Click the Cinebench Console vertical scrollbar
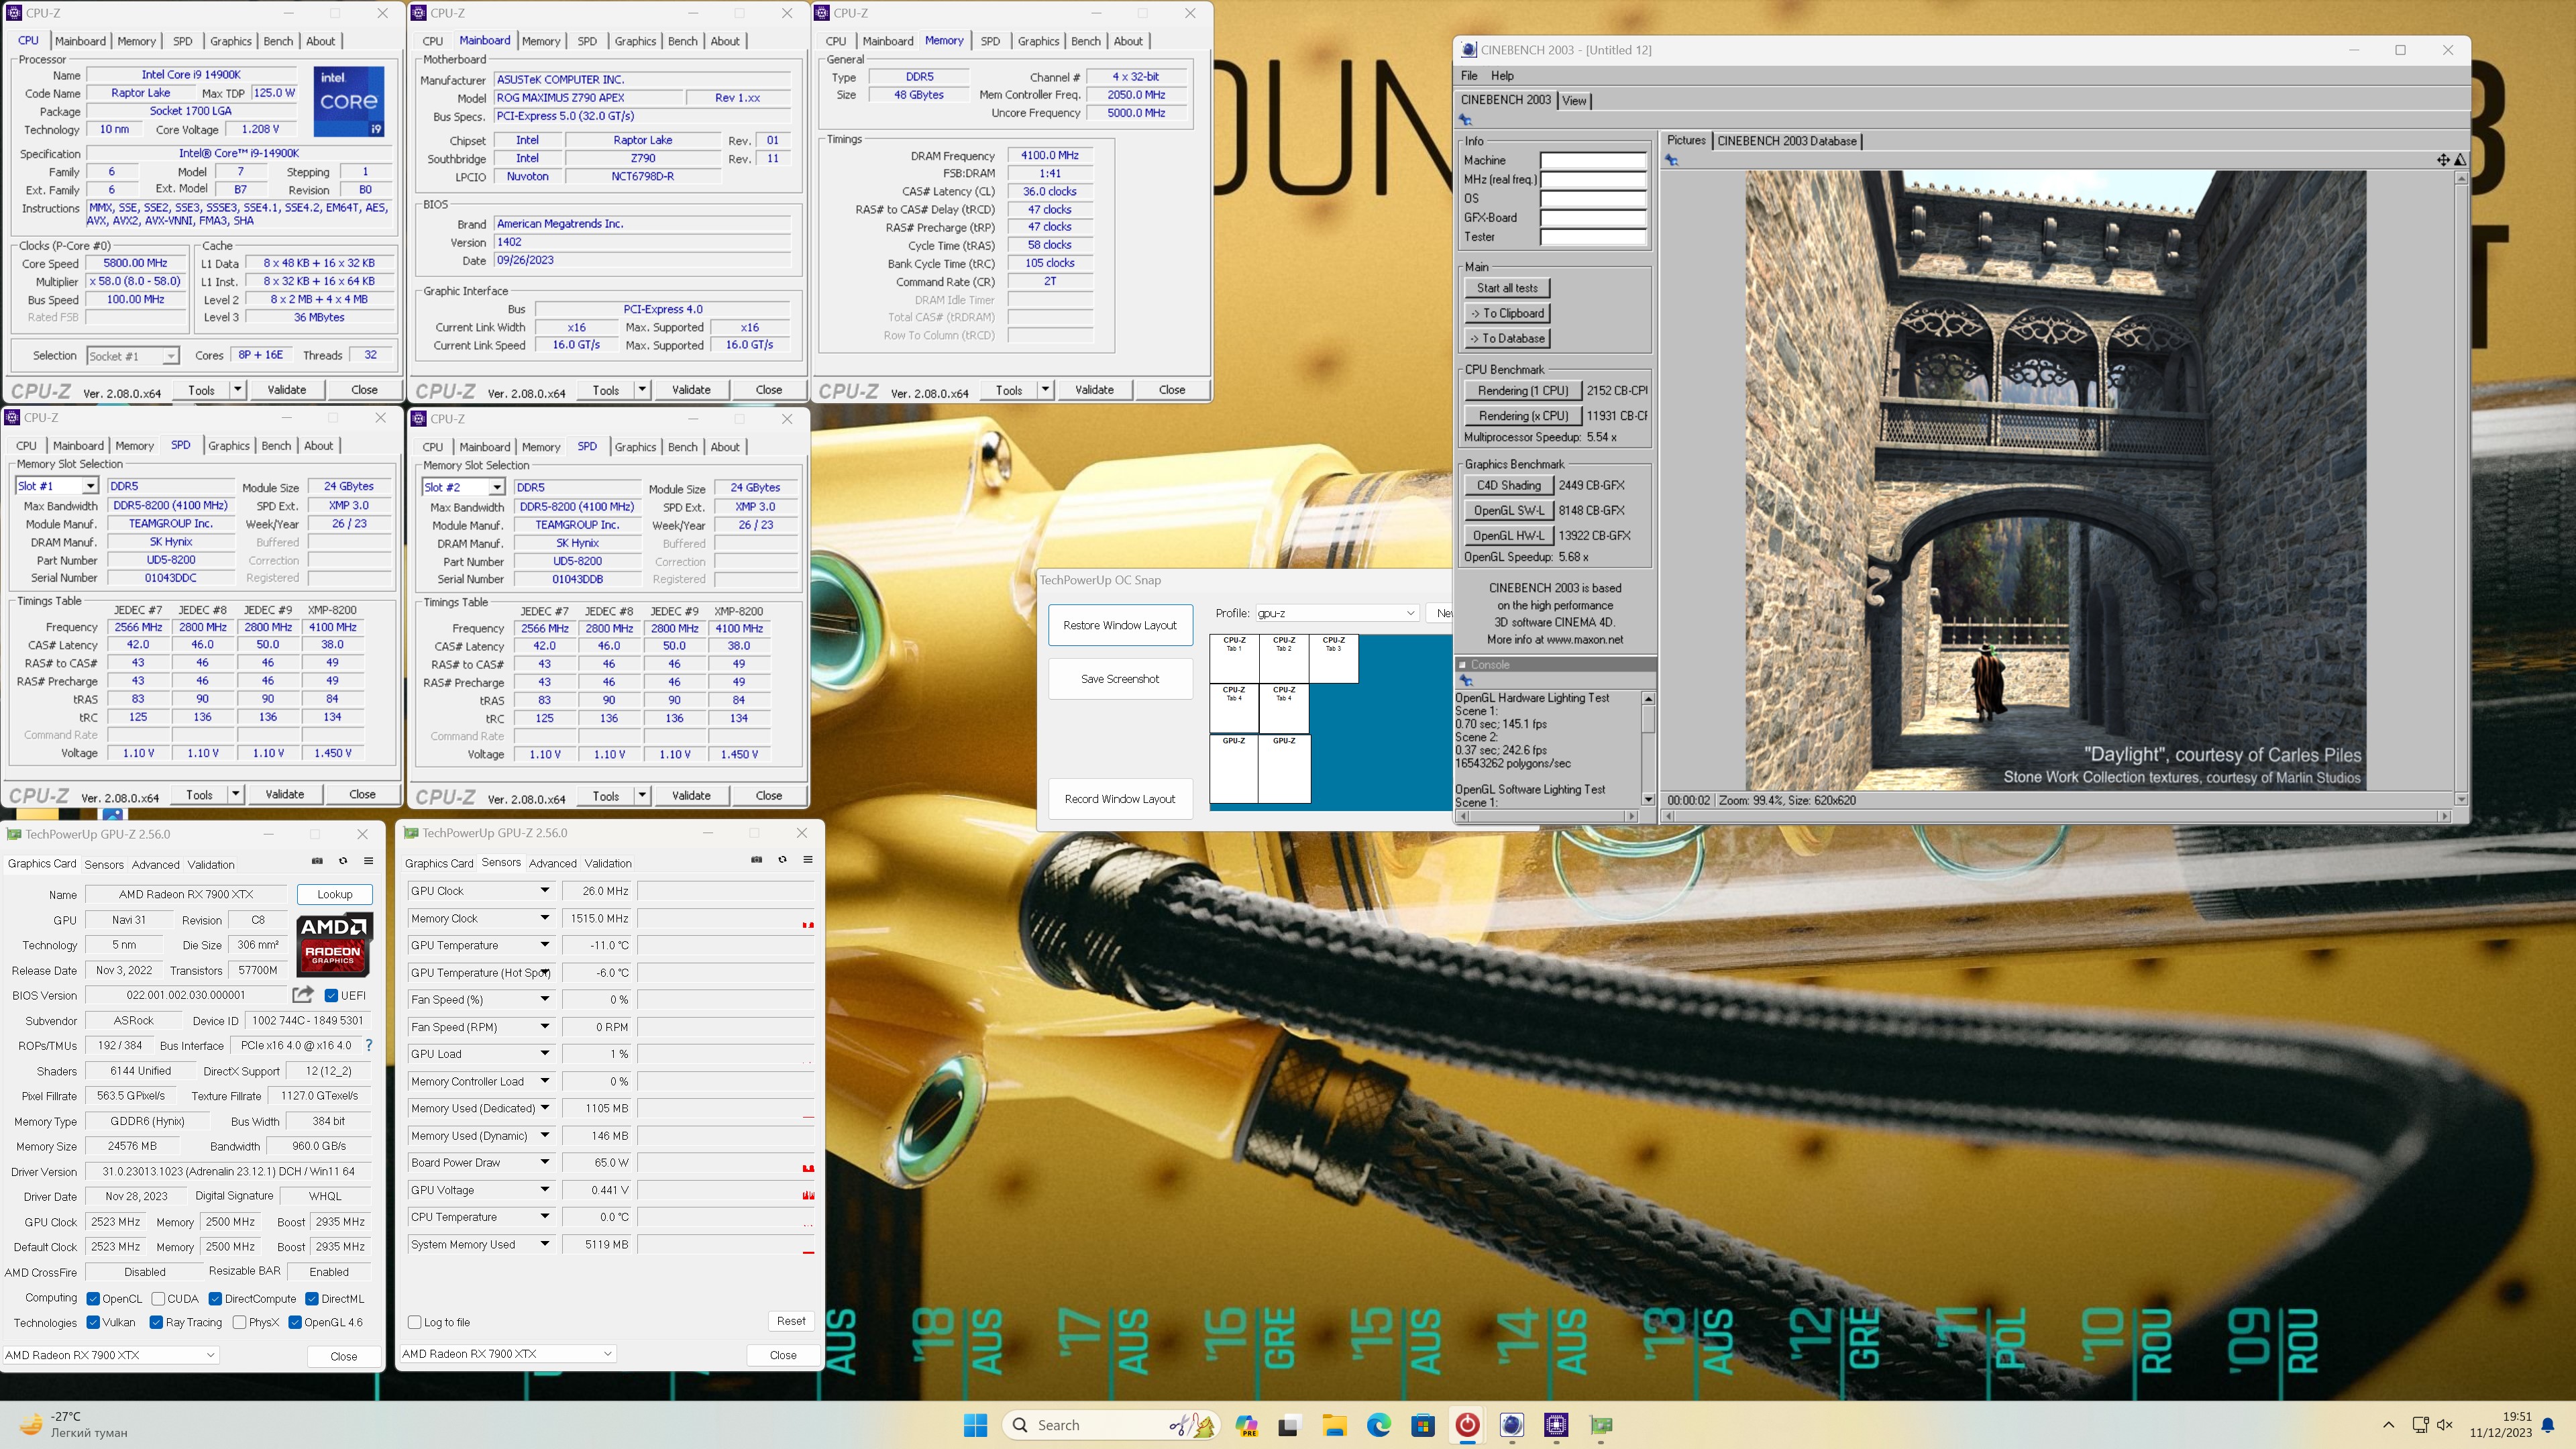Viewport: 2576px width, 1449px height. [x=1648, y=748]
